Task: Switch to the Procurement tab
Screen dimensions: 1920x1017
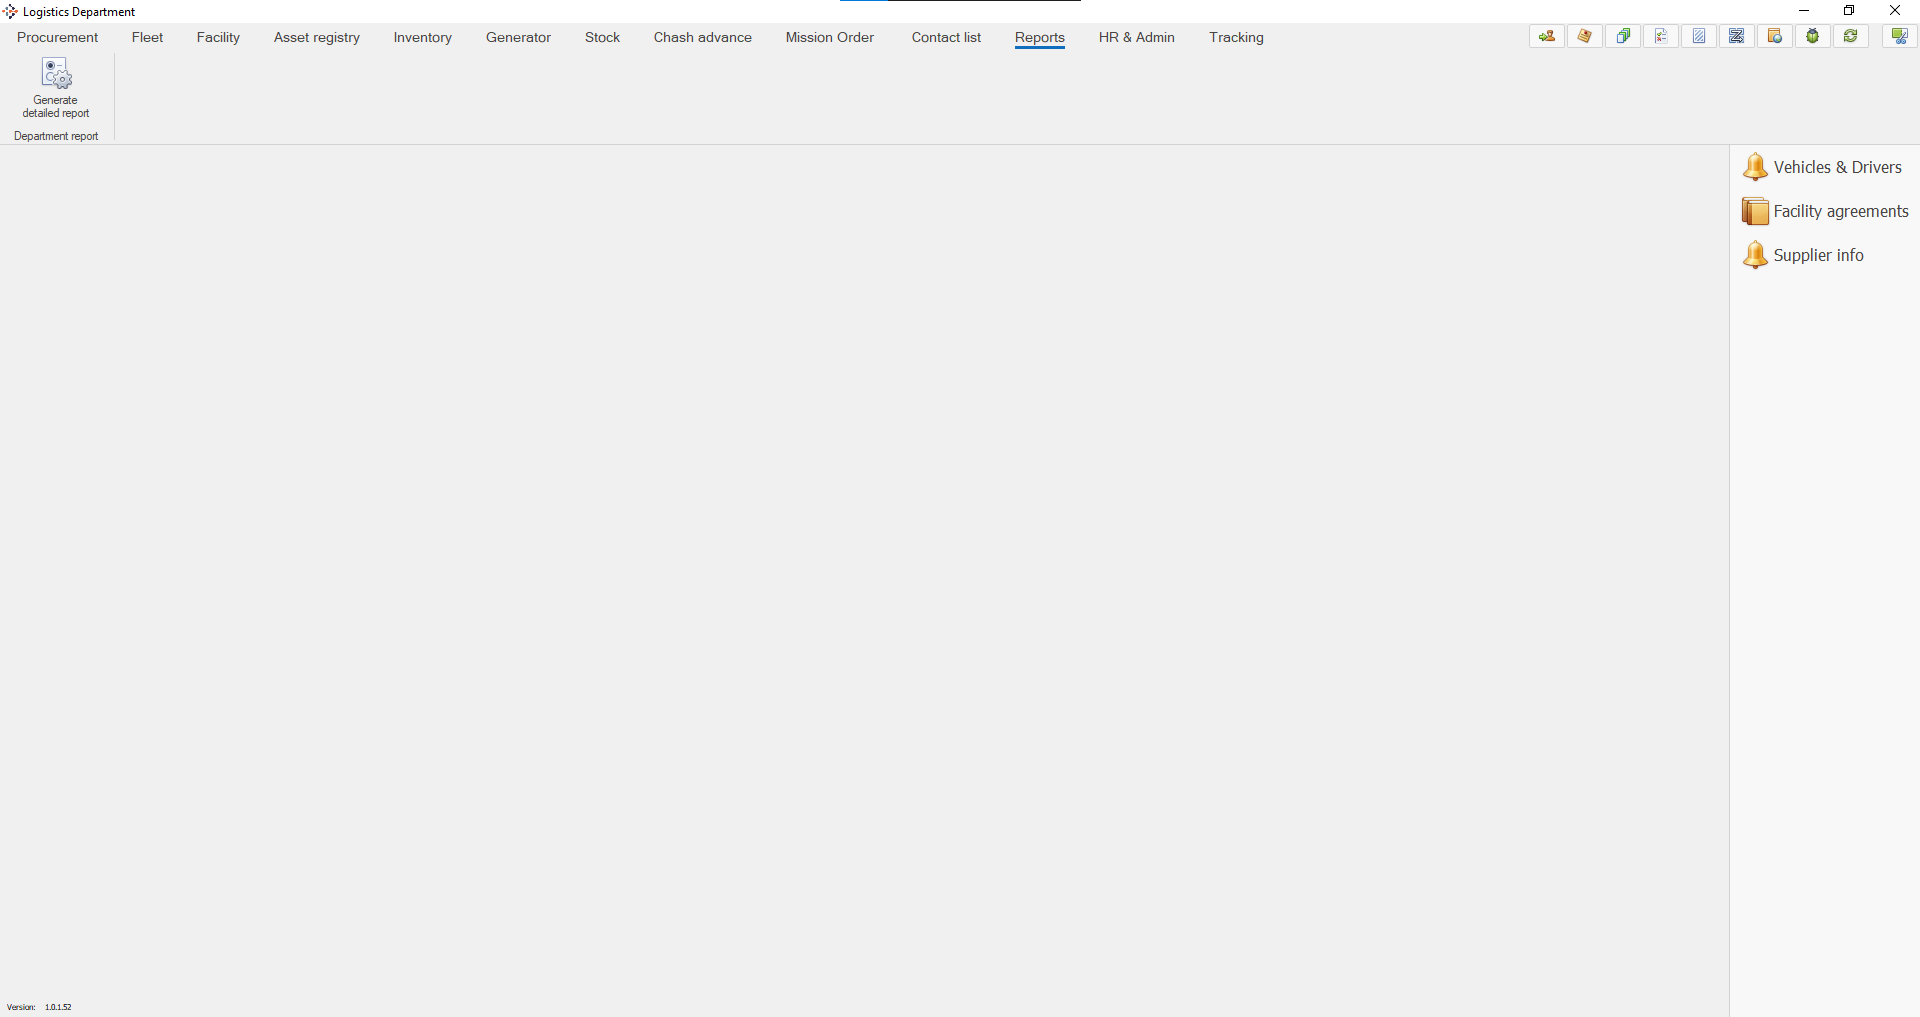Action: (57, 37)
